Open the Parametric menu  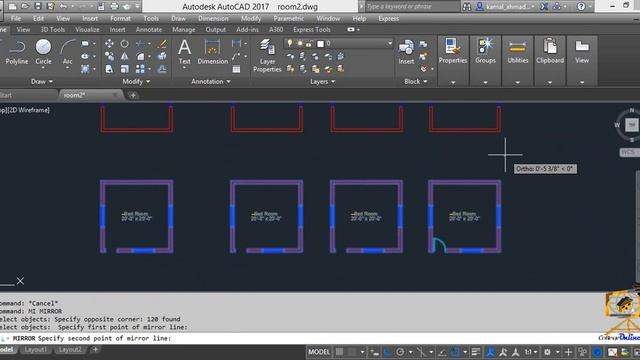(x=289, y=18)
